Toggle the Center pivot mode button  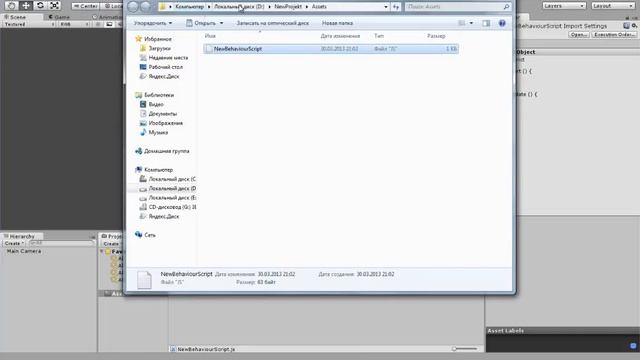(85, 6)
